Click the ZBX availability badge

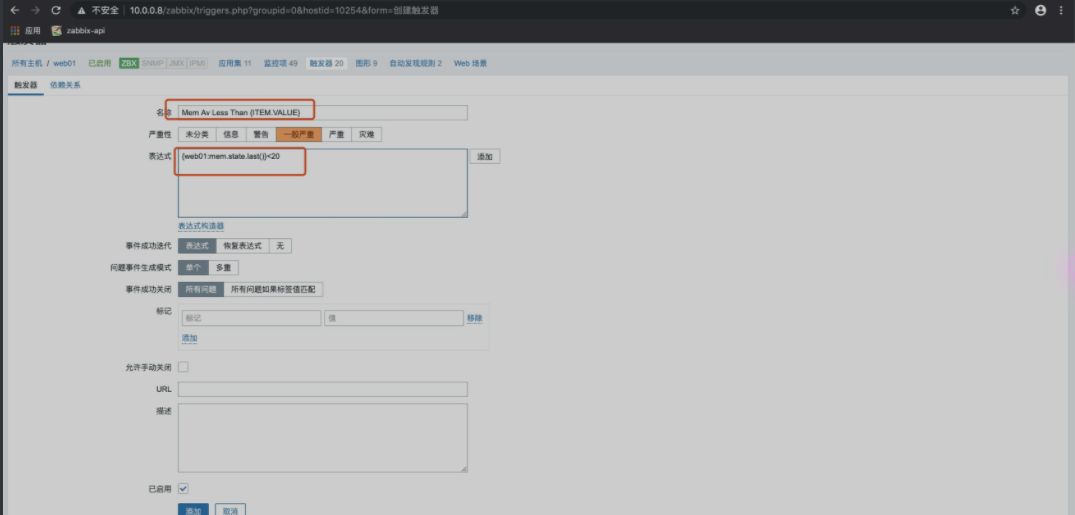(129, 63)
